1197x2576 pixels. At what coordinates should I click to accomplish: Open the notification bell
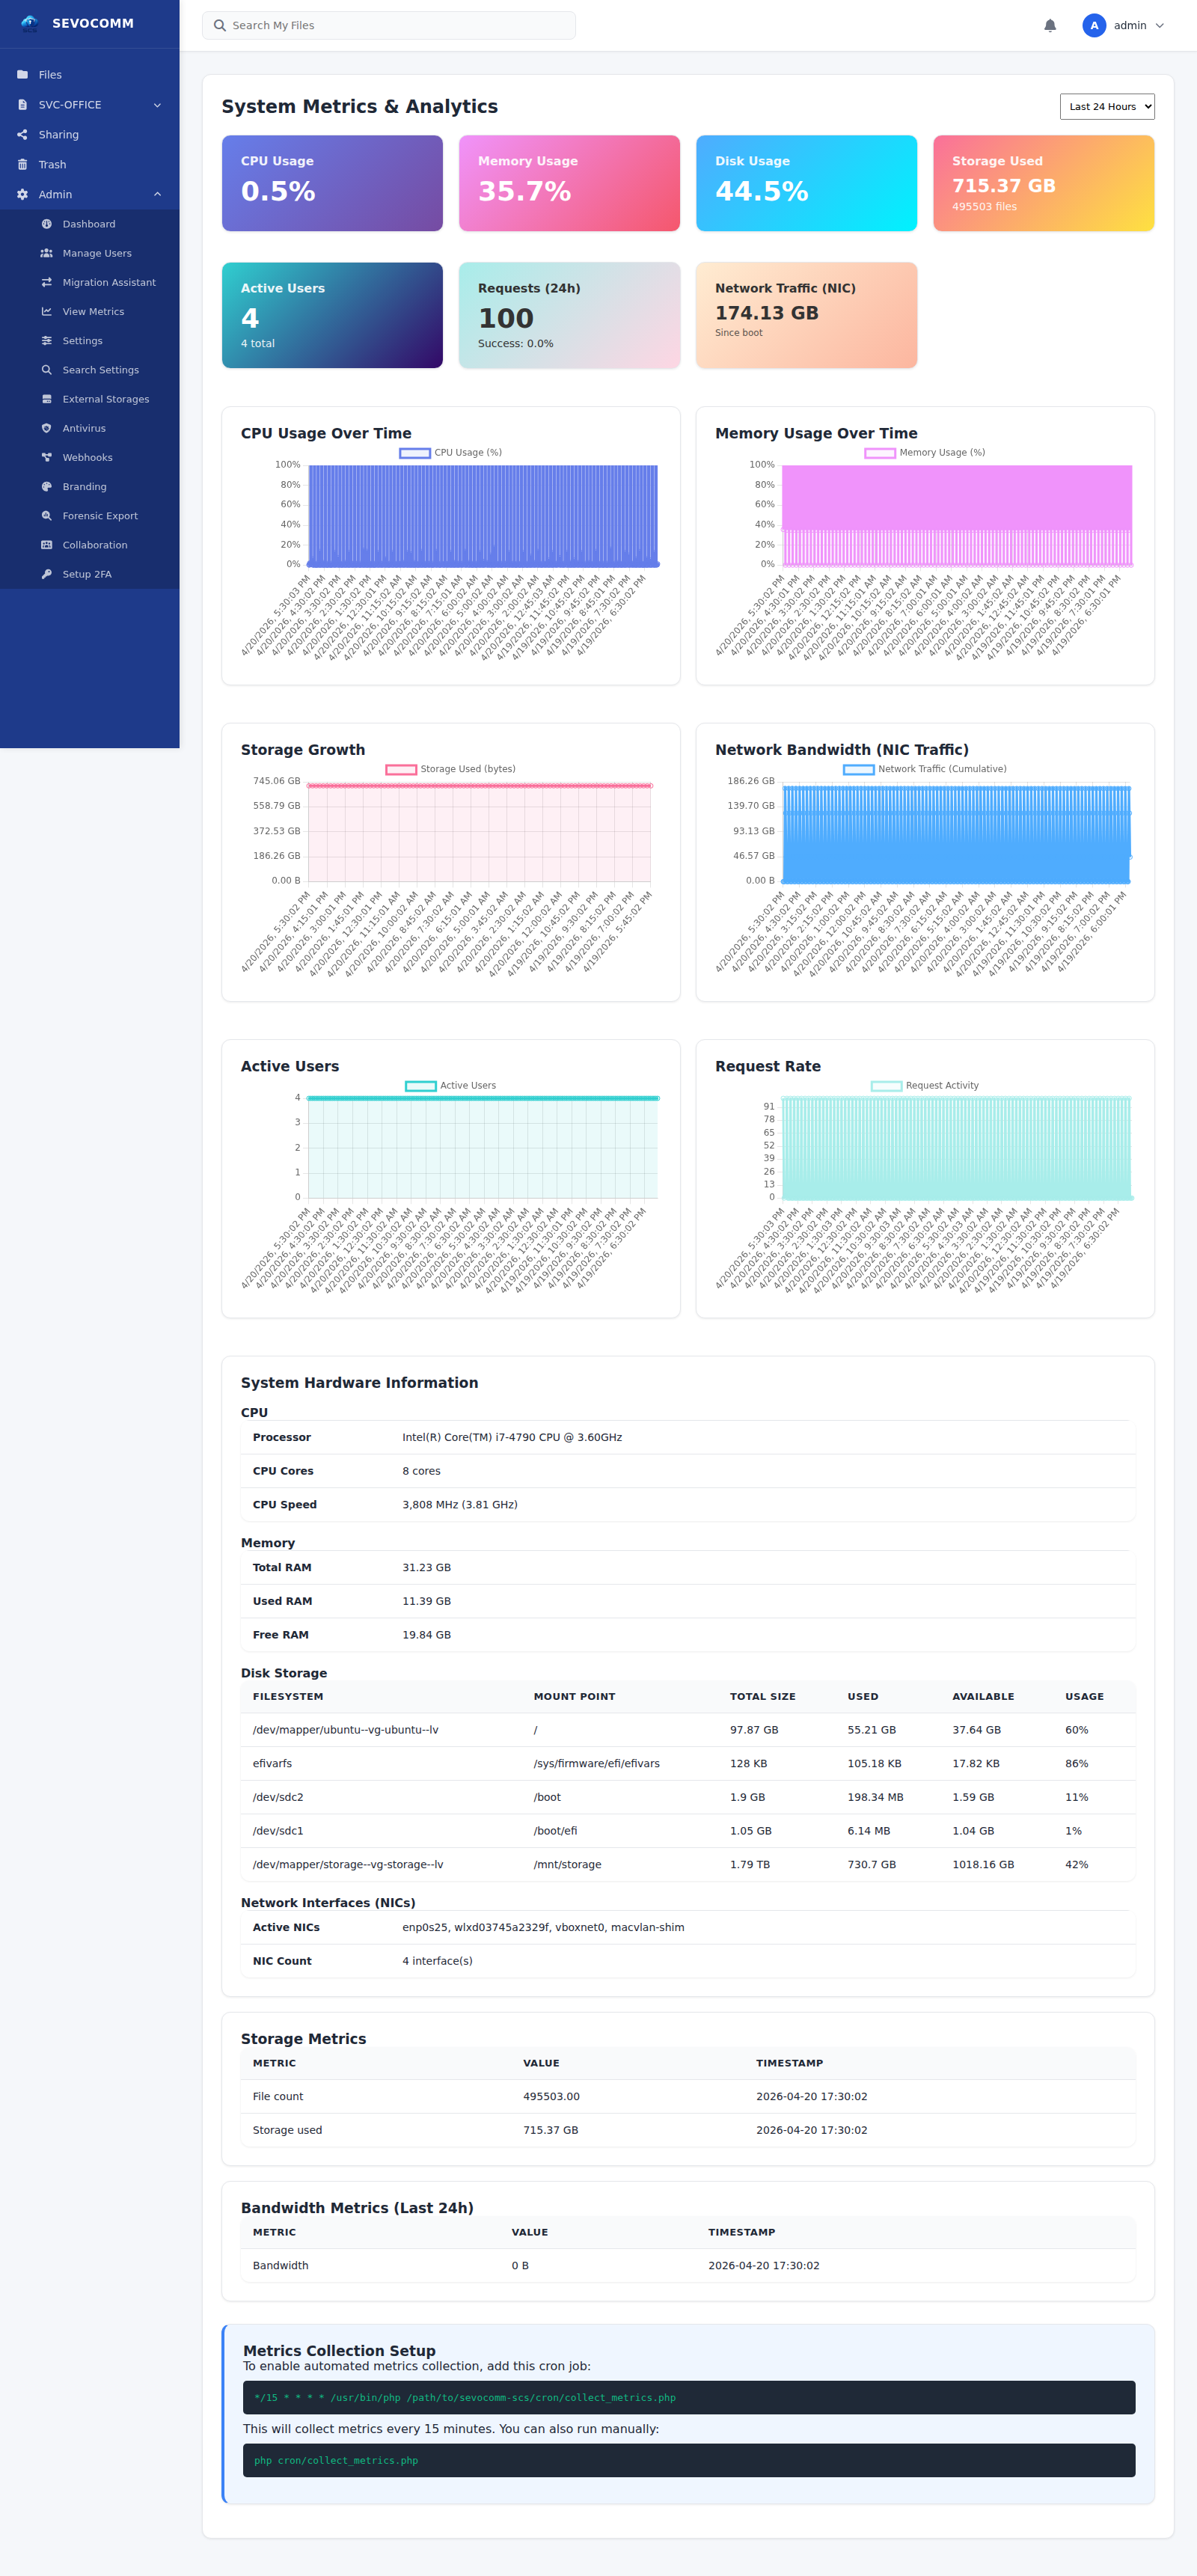point(1049,25)
